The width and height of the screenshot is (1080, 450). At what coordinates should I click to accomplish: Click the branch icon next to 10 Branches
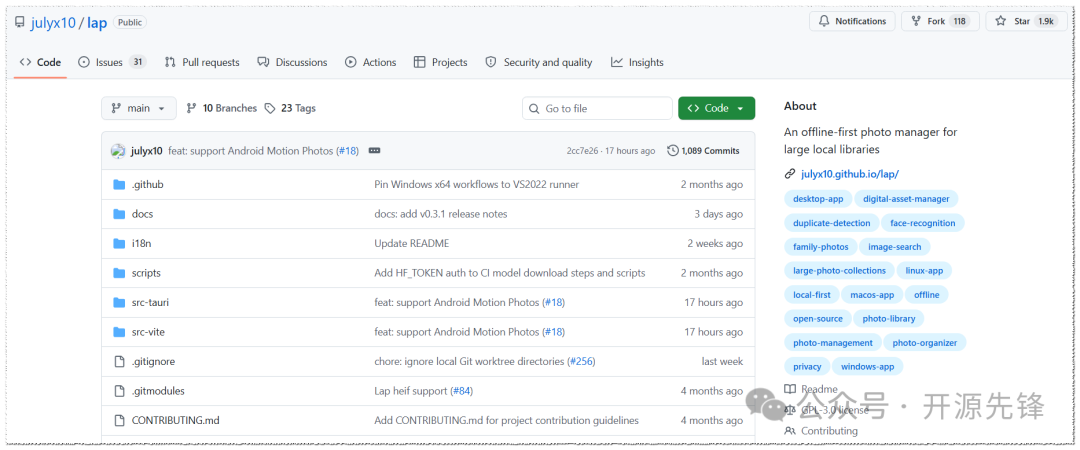191,108
